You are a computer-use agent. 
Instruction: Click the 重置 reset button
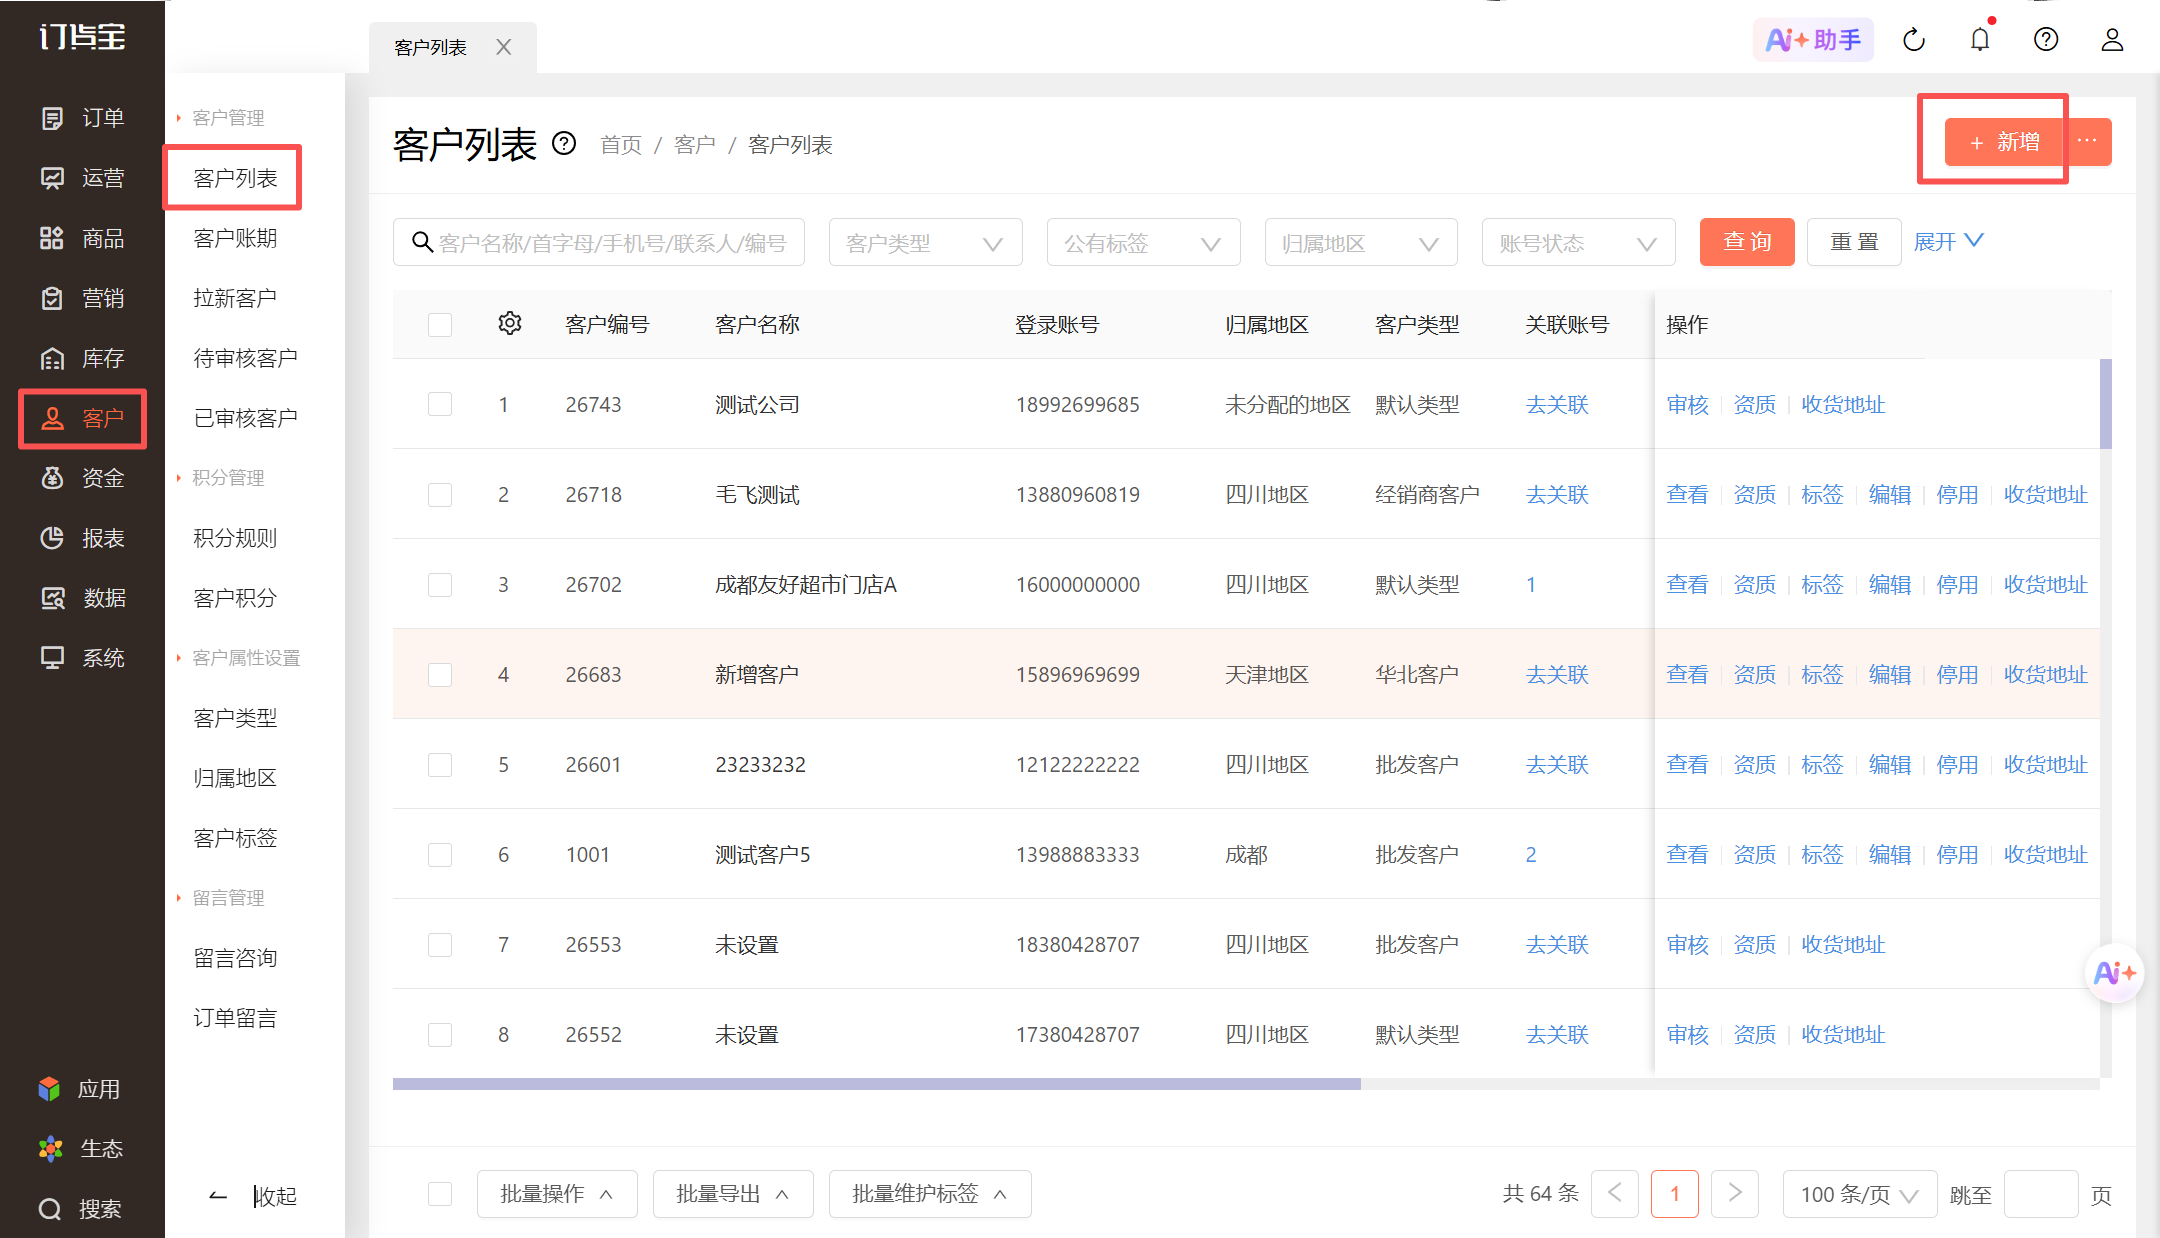(x=1854, y=242)
